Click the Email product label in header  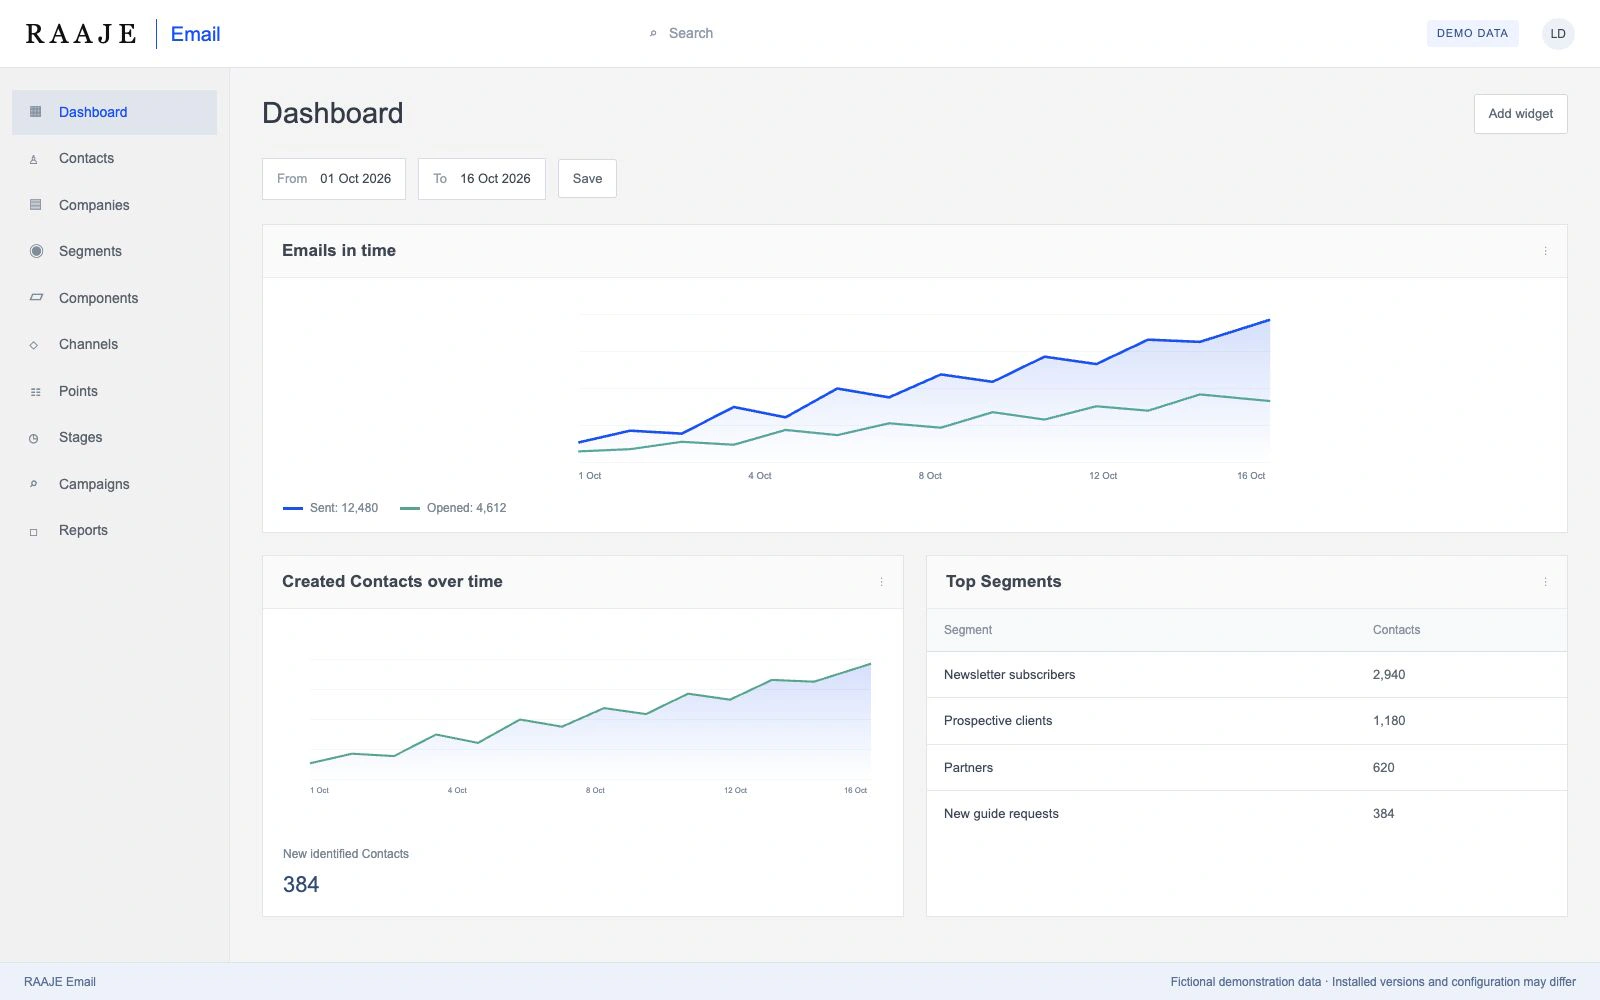[x=195, y=34]
